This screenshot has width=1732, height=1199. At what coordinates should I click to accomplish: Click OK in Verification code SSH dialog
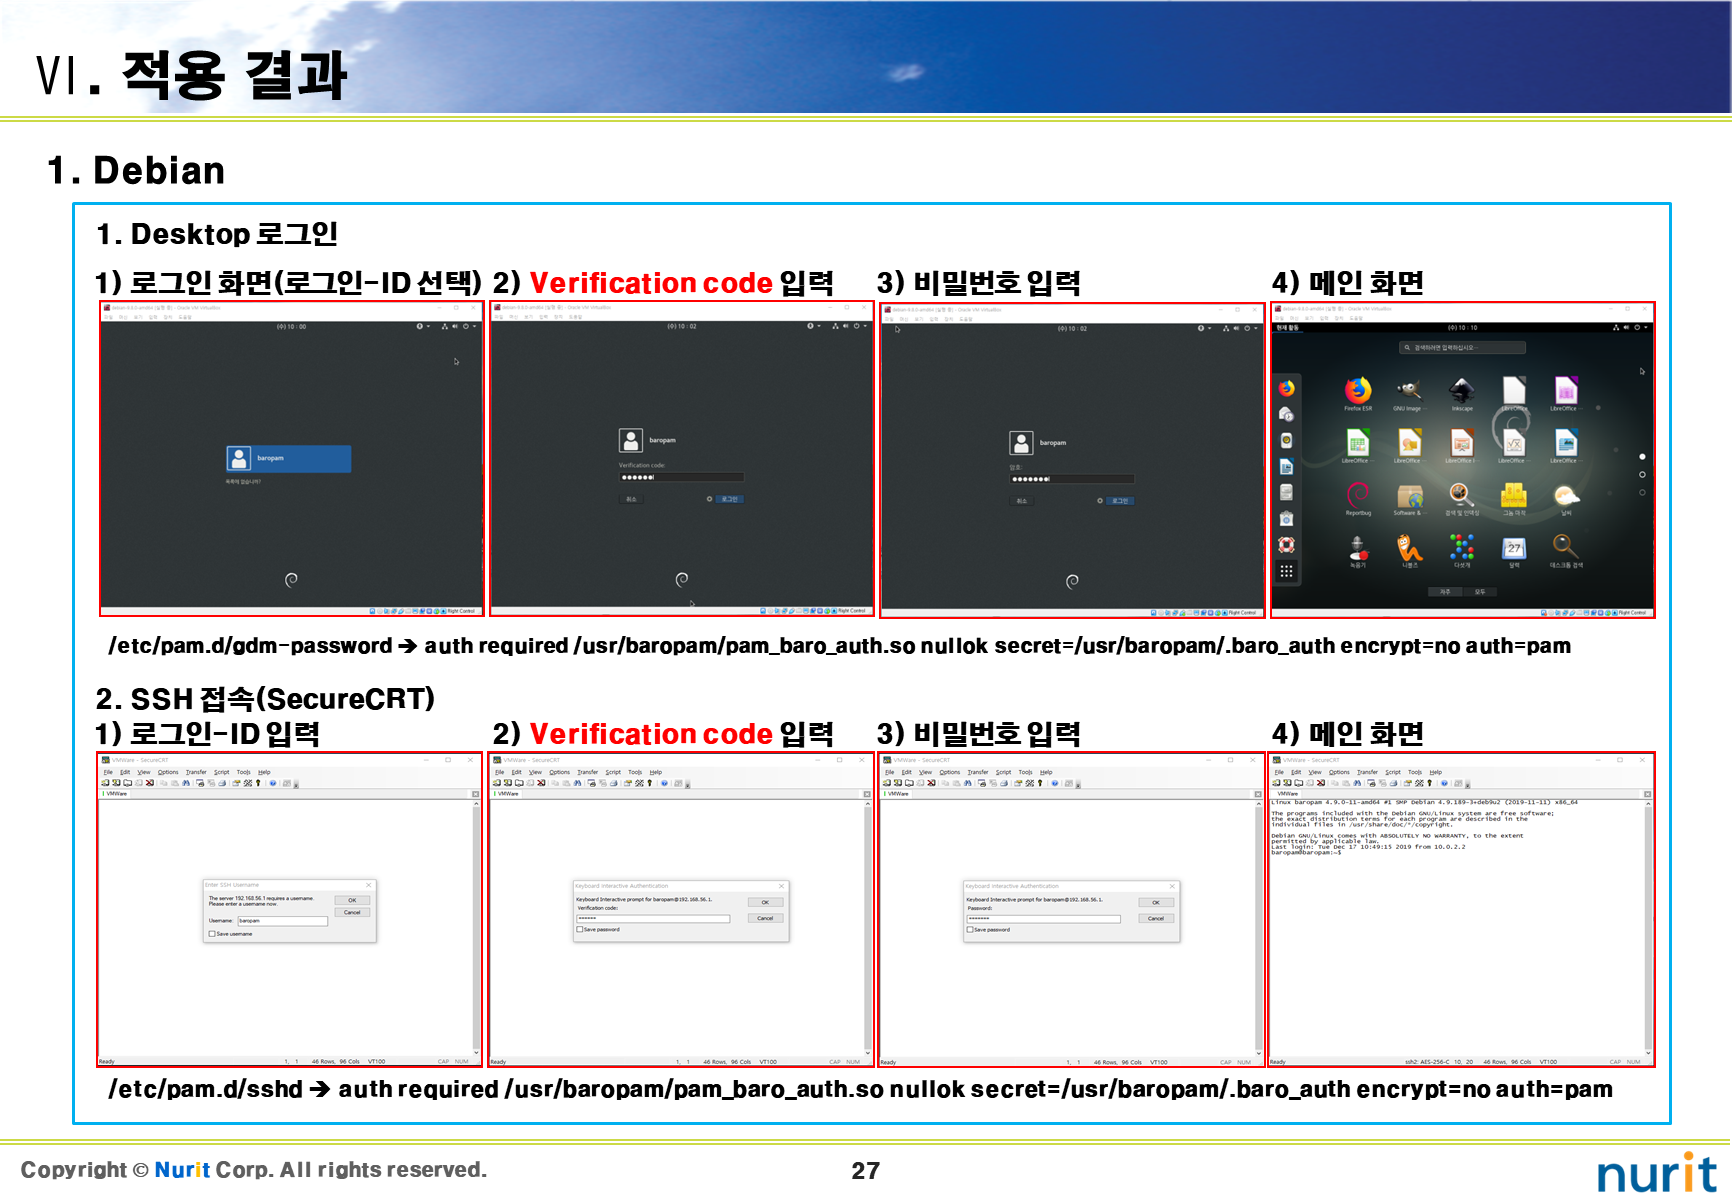pos(765,902)
